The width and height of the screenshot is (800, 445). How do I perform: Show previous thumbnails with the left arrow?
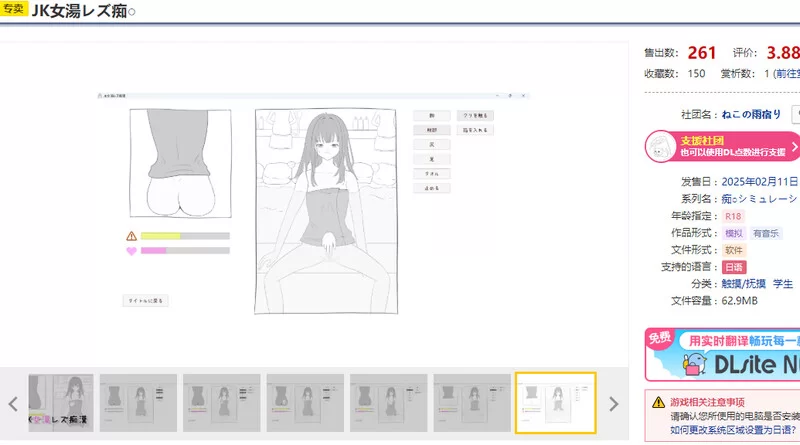coord(13,404)
